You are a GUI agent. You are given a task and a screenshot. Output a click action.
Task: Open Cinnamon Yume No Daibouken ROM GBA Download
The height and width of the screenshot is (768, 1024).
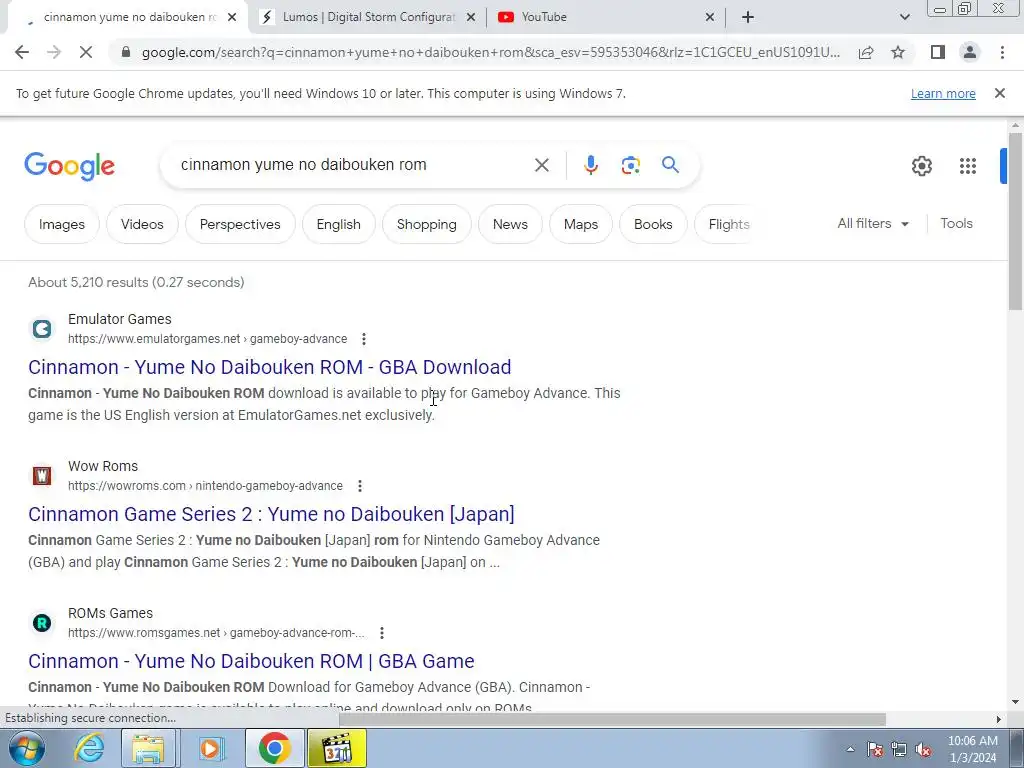click(270, 367)
